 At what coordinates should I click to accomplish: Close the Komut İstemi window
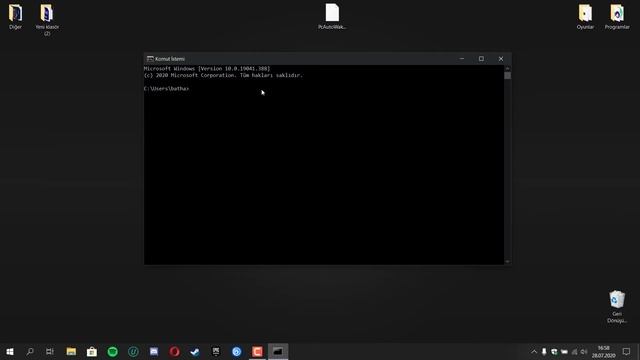coord(501,59)
